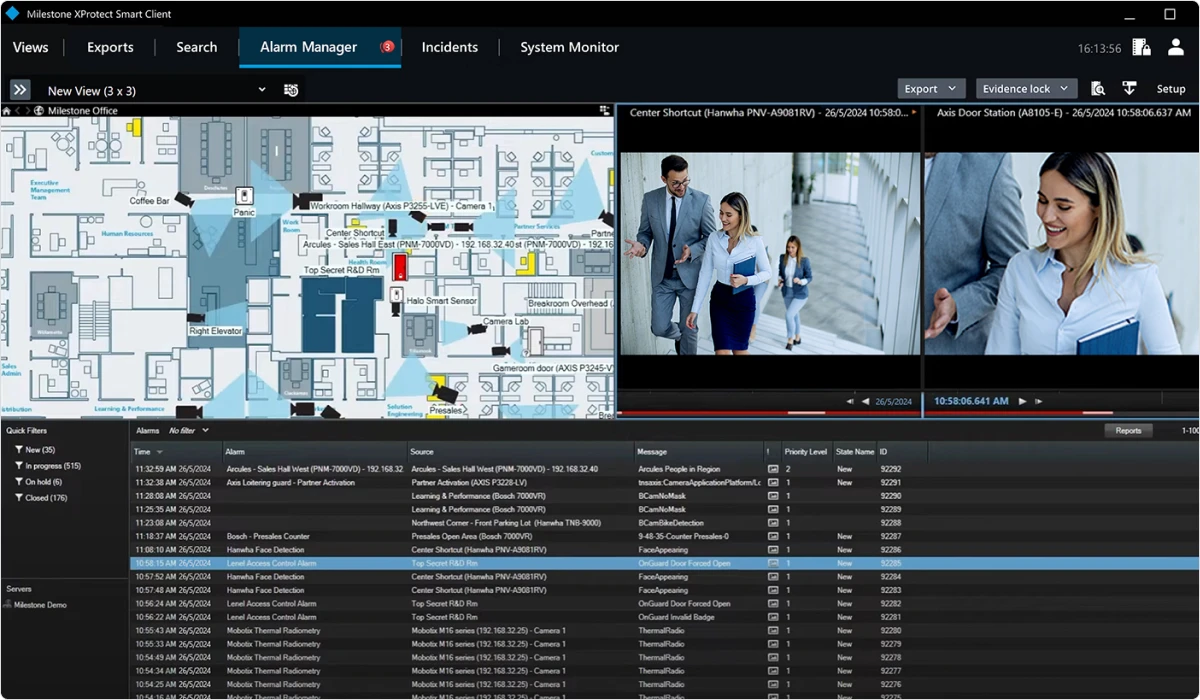This screenshot has height=700, width=1200.
Task: Switch to the Exports tab
Action: point(110,47)
